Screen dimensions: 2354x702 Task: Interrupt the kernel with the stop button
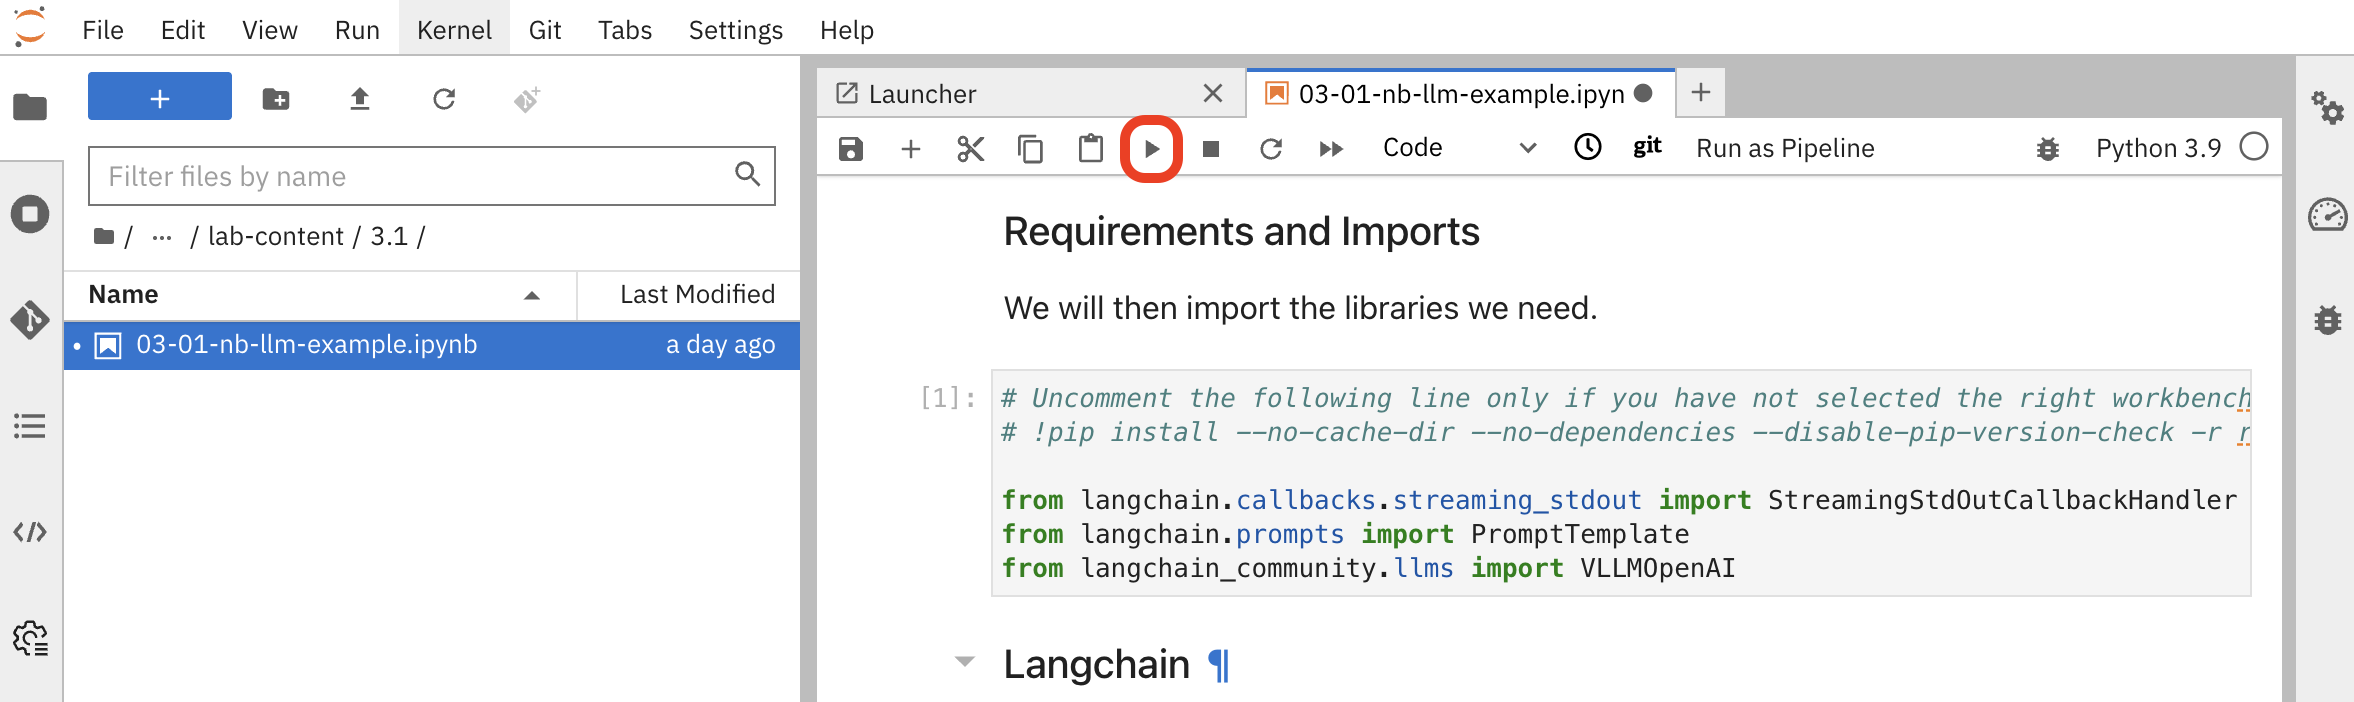1210,149
